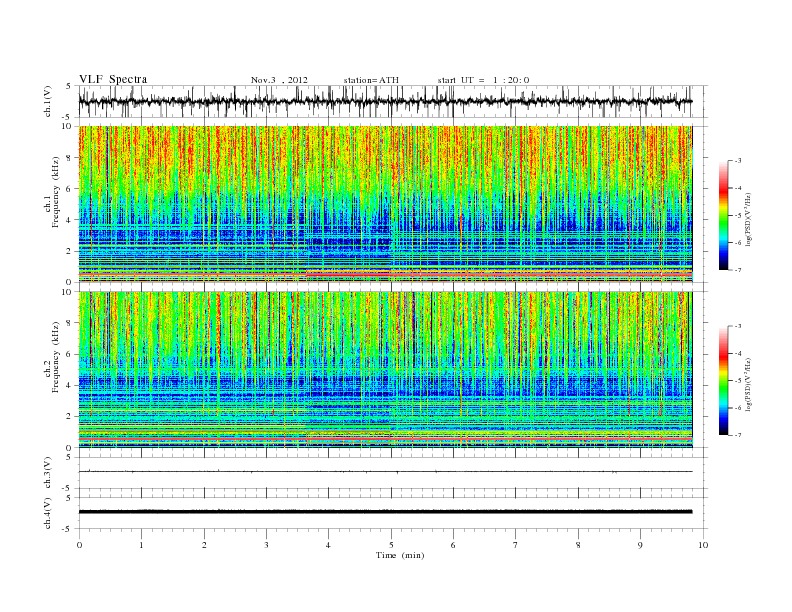Click the "ch.4(V)" axis label

tap(48, 513)
